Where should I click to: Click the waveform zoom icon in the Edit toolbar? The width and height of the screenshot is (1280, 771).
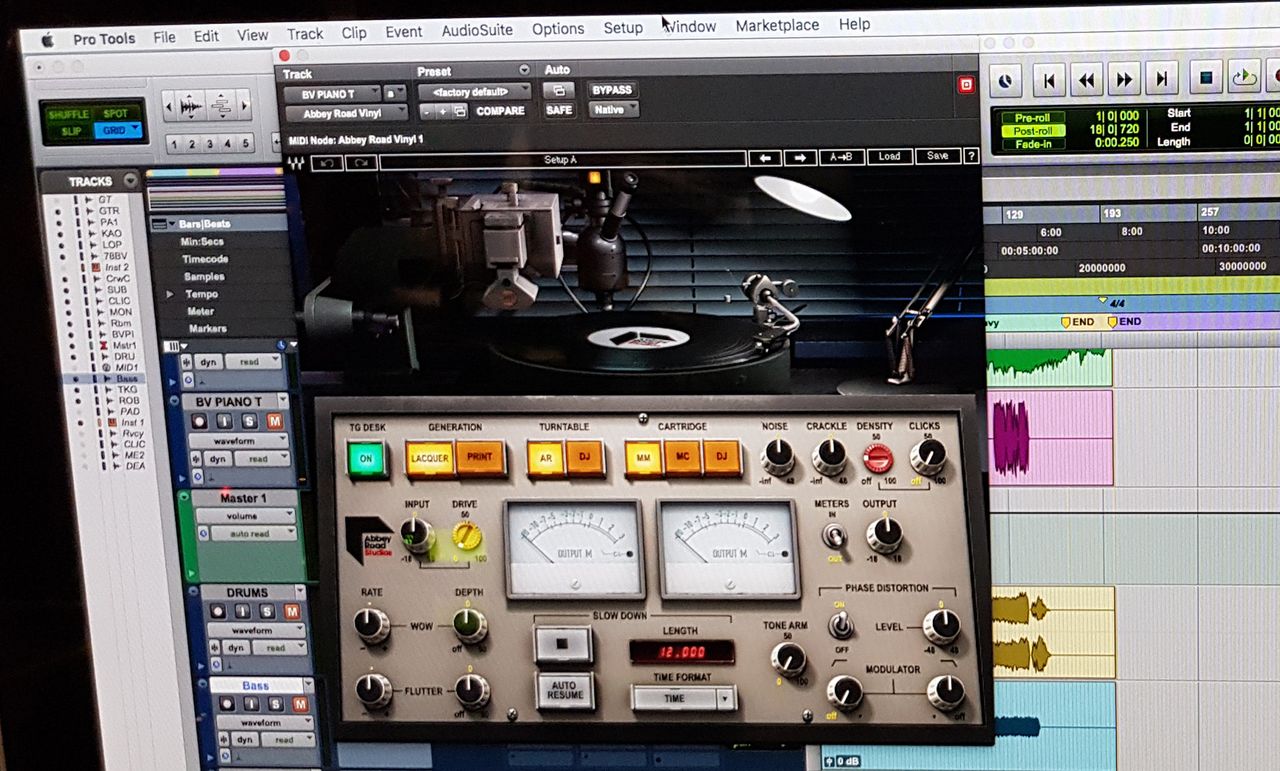coord(190,105)
